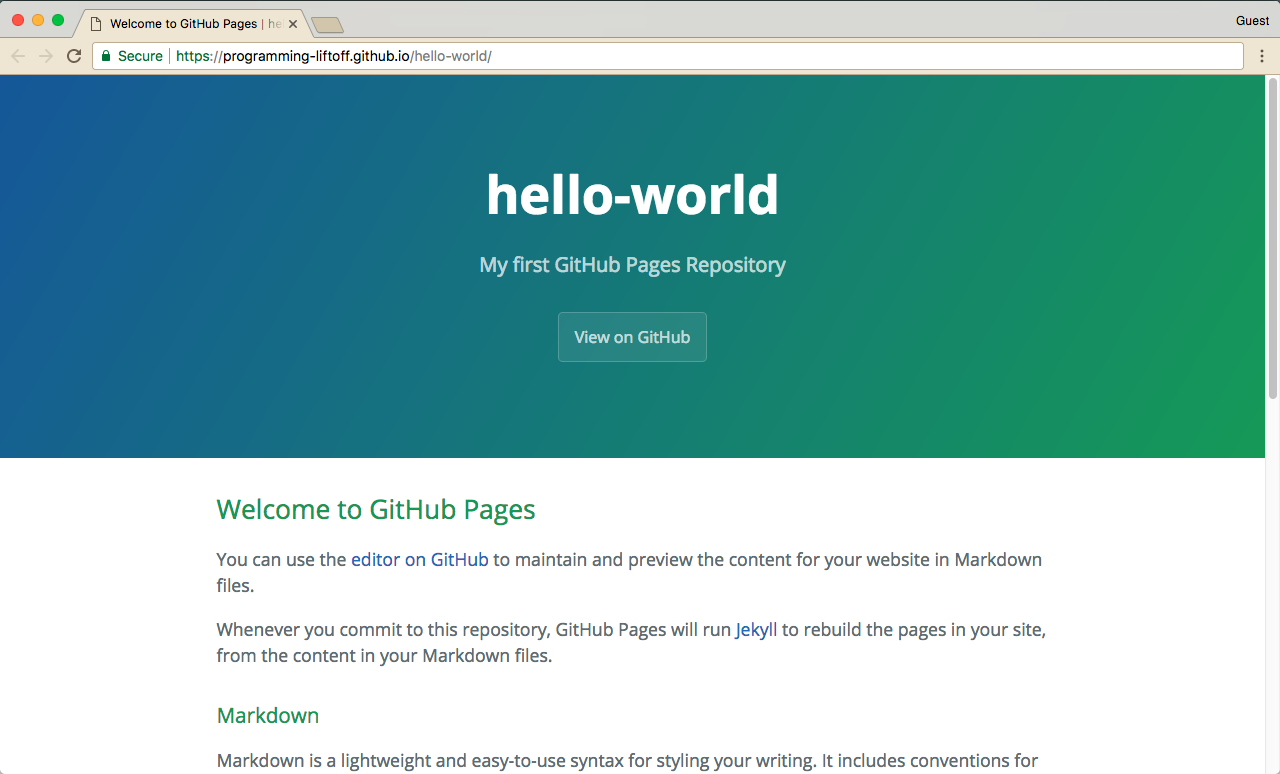Click the browser forward arrow
The width and height of the screenshot is (1280, 774).
click(46, 56)
